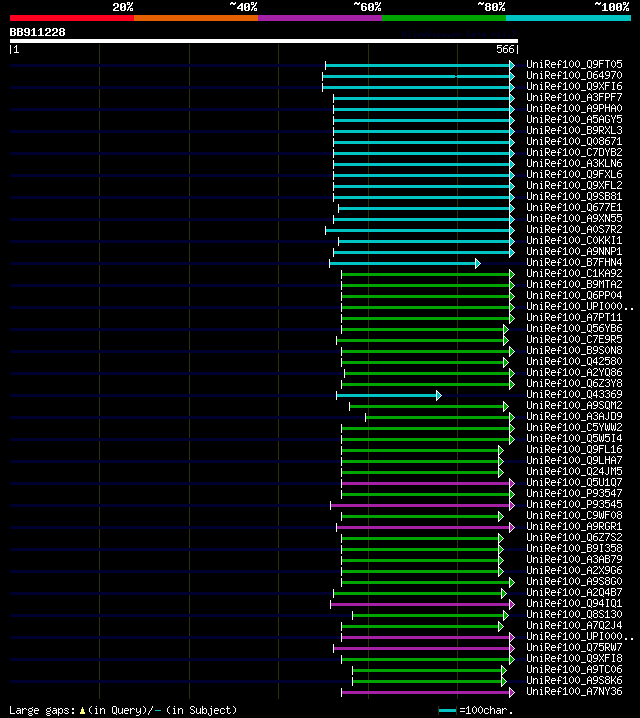
Task: Click the green ~80% legend color segment
Action: click(444, 18)
